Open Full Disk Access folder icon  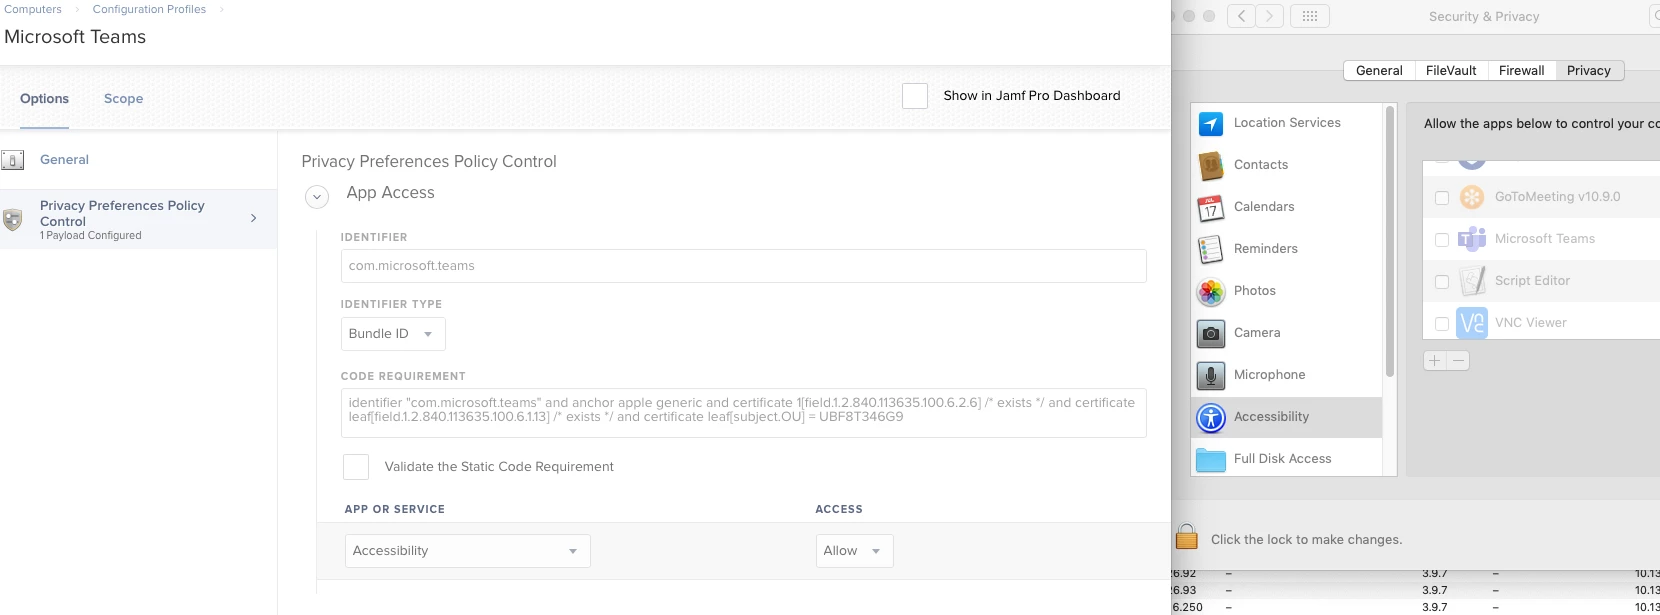1211,459
